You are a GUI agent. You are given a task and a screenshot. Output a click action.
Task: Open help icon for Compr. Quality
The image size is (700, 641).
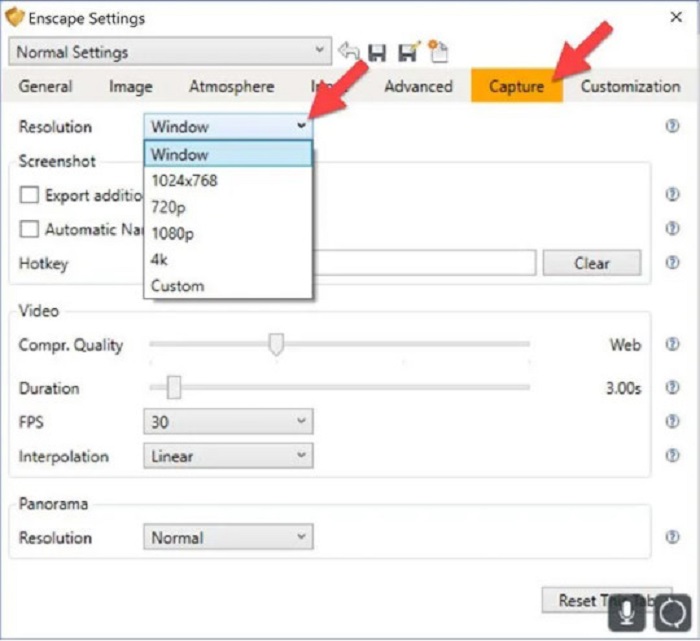[672, 345]
